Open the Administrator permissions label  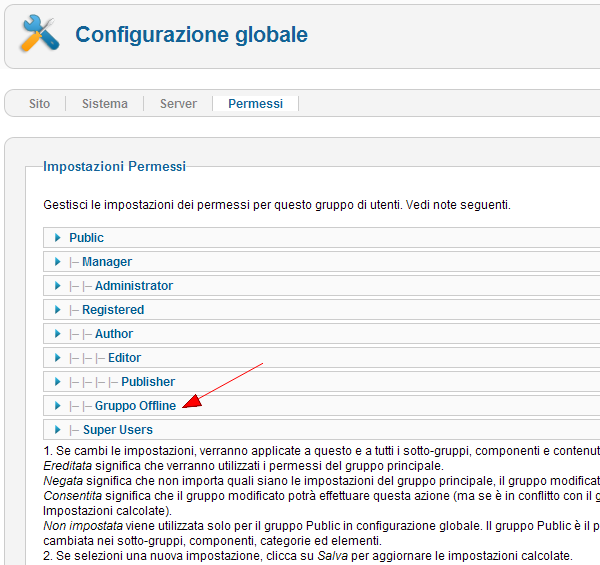click(134, 286)
